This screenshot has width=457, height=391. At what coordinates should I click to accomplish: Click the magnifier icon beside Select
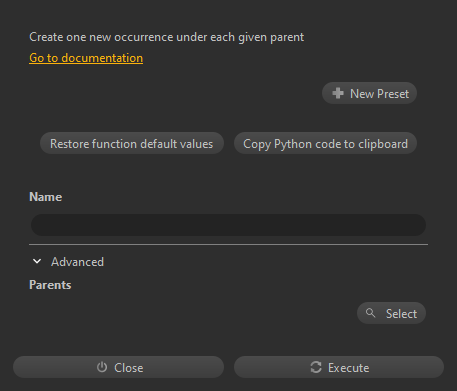(370, 313)
